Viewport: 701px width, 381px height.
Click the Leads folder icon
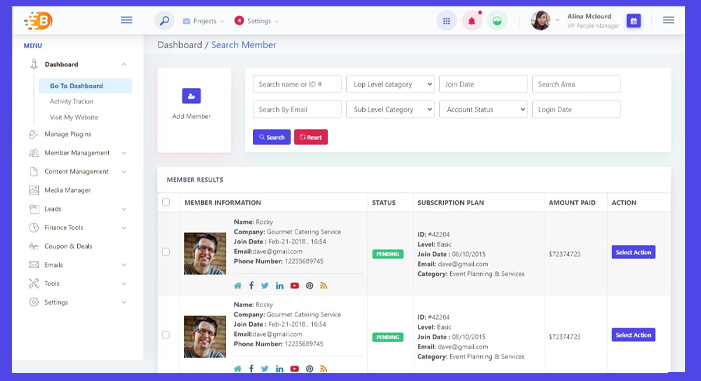(34, 209)
